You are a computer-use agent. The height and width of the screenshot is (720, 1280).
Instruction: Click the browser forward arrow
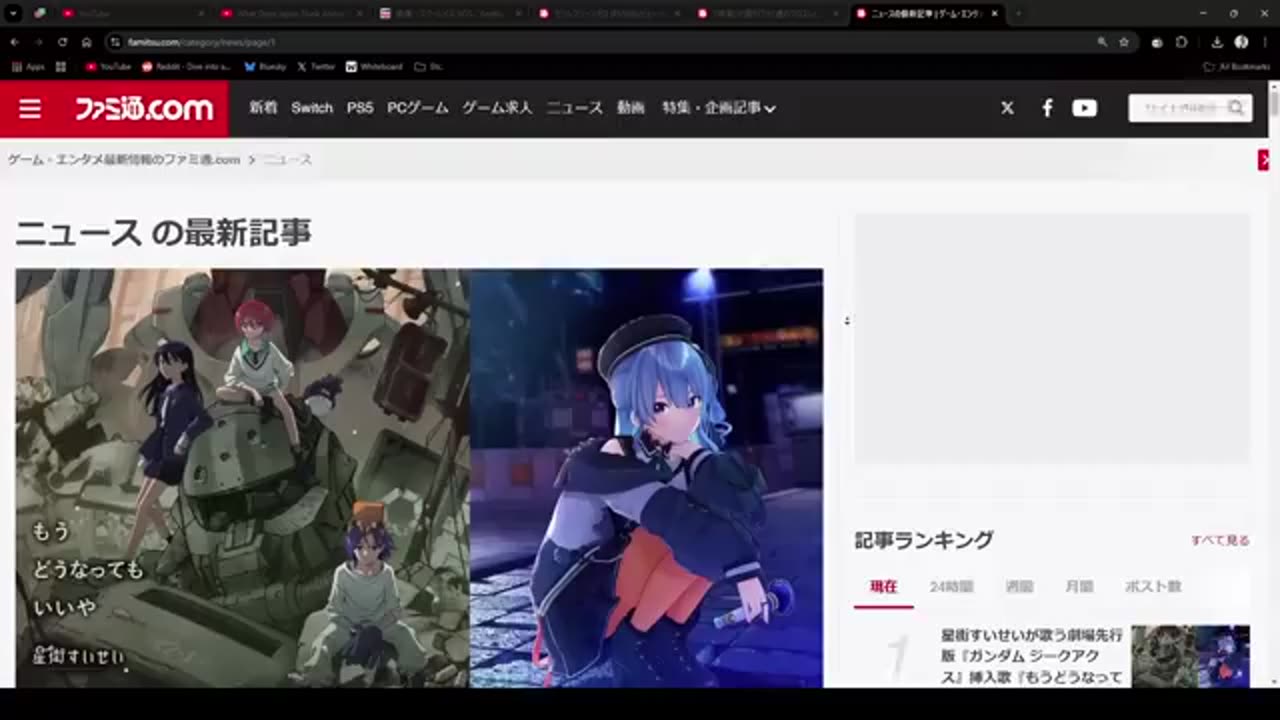pos(38,42)
